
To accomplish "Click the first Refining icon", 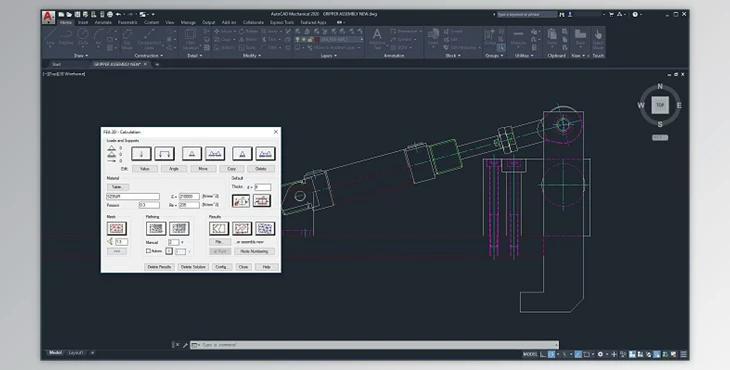I will click(156, 229).
